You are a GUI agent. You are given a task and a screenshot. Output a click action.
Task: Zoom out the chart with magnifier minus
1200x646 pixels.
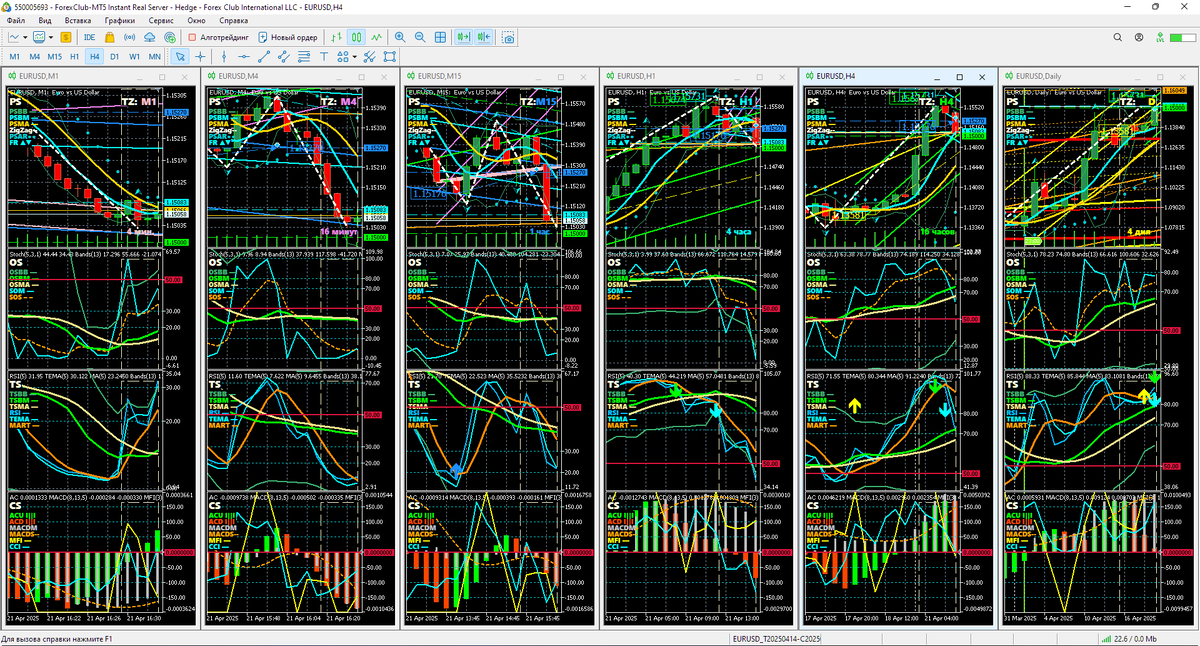click(420, 37)
